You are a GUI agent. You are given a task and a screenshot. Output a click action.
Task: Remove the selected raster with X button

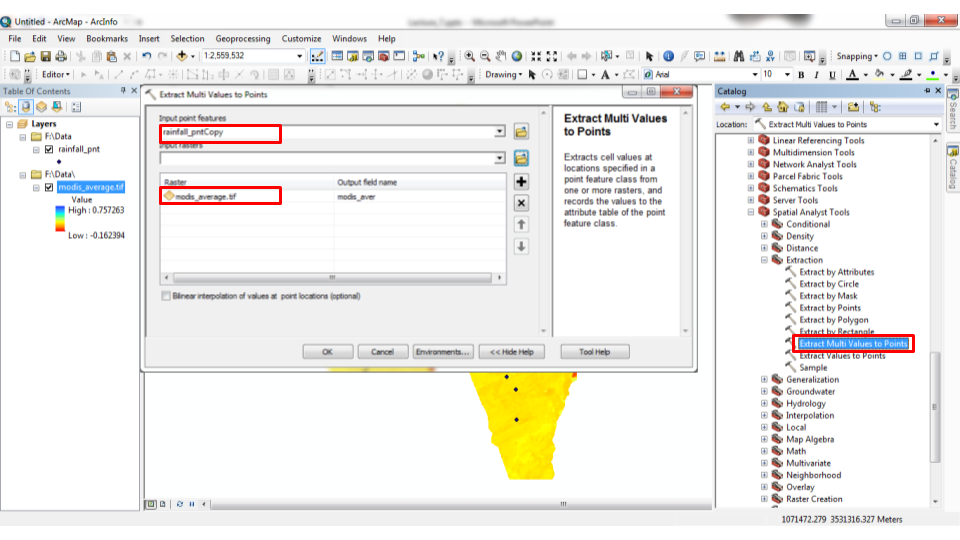[521, 203]
